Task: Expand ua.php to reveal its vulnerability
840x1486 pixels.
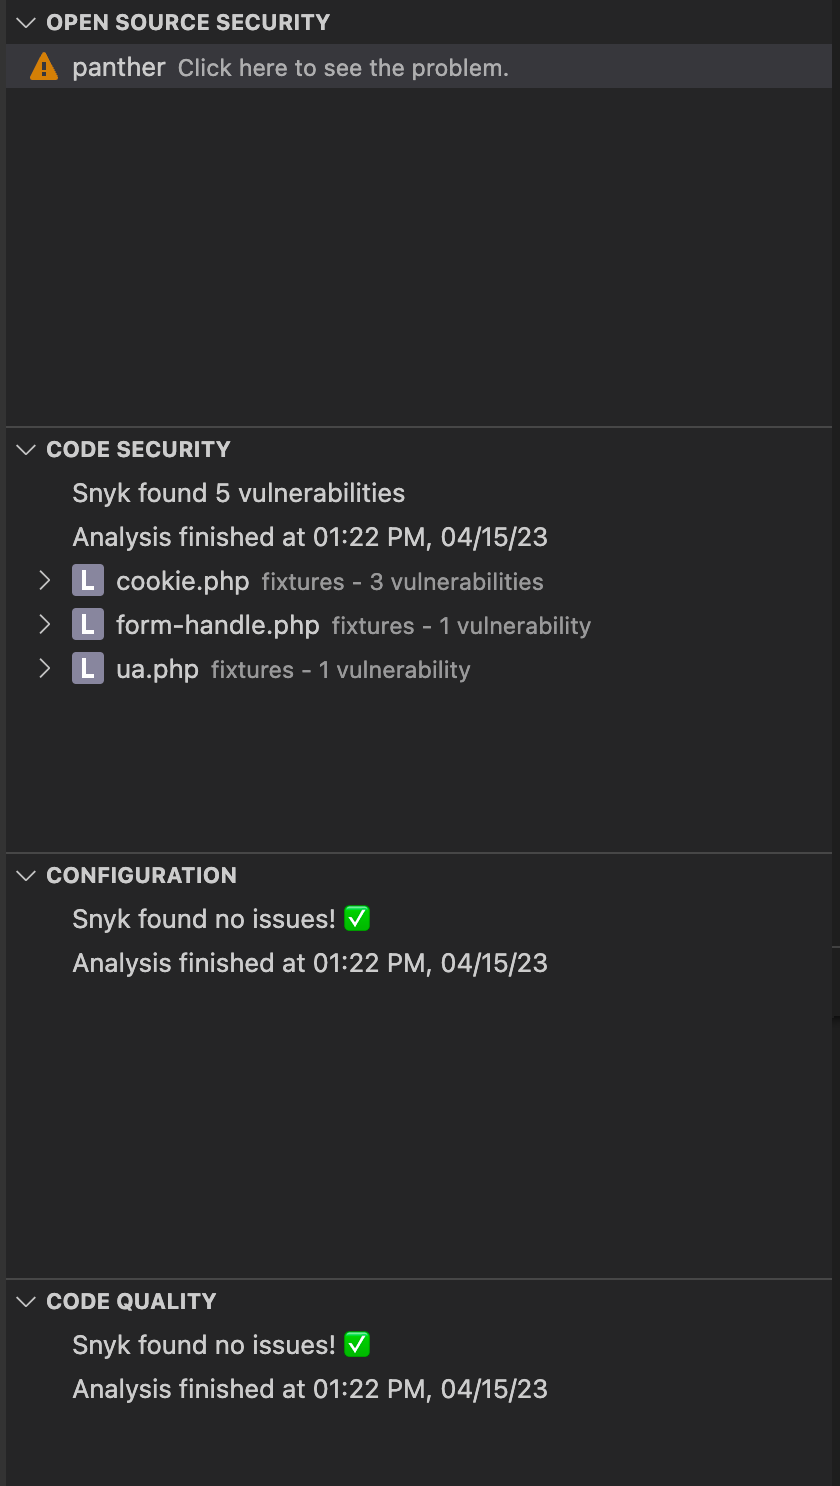Action: pyautogui.click(x=45, y=668)
